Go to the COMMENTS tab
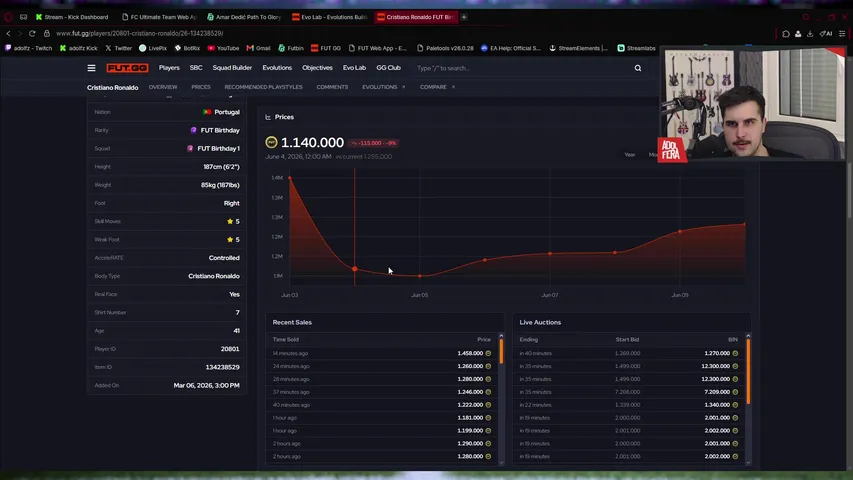Screen dimensions: 853x480 coord(332,87)
